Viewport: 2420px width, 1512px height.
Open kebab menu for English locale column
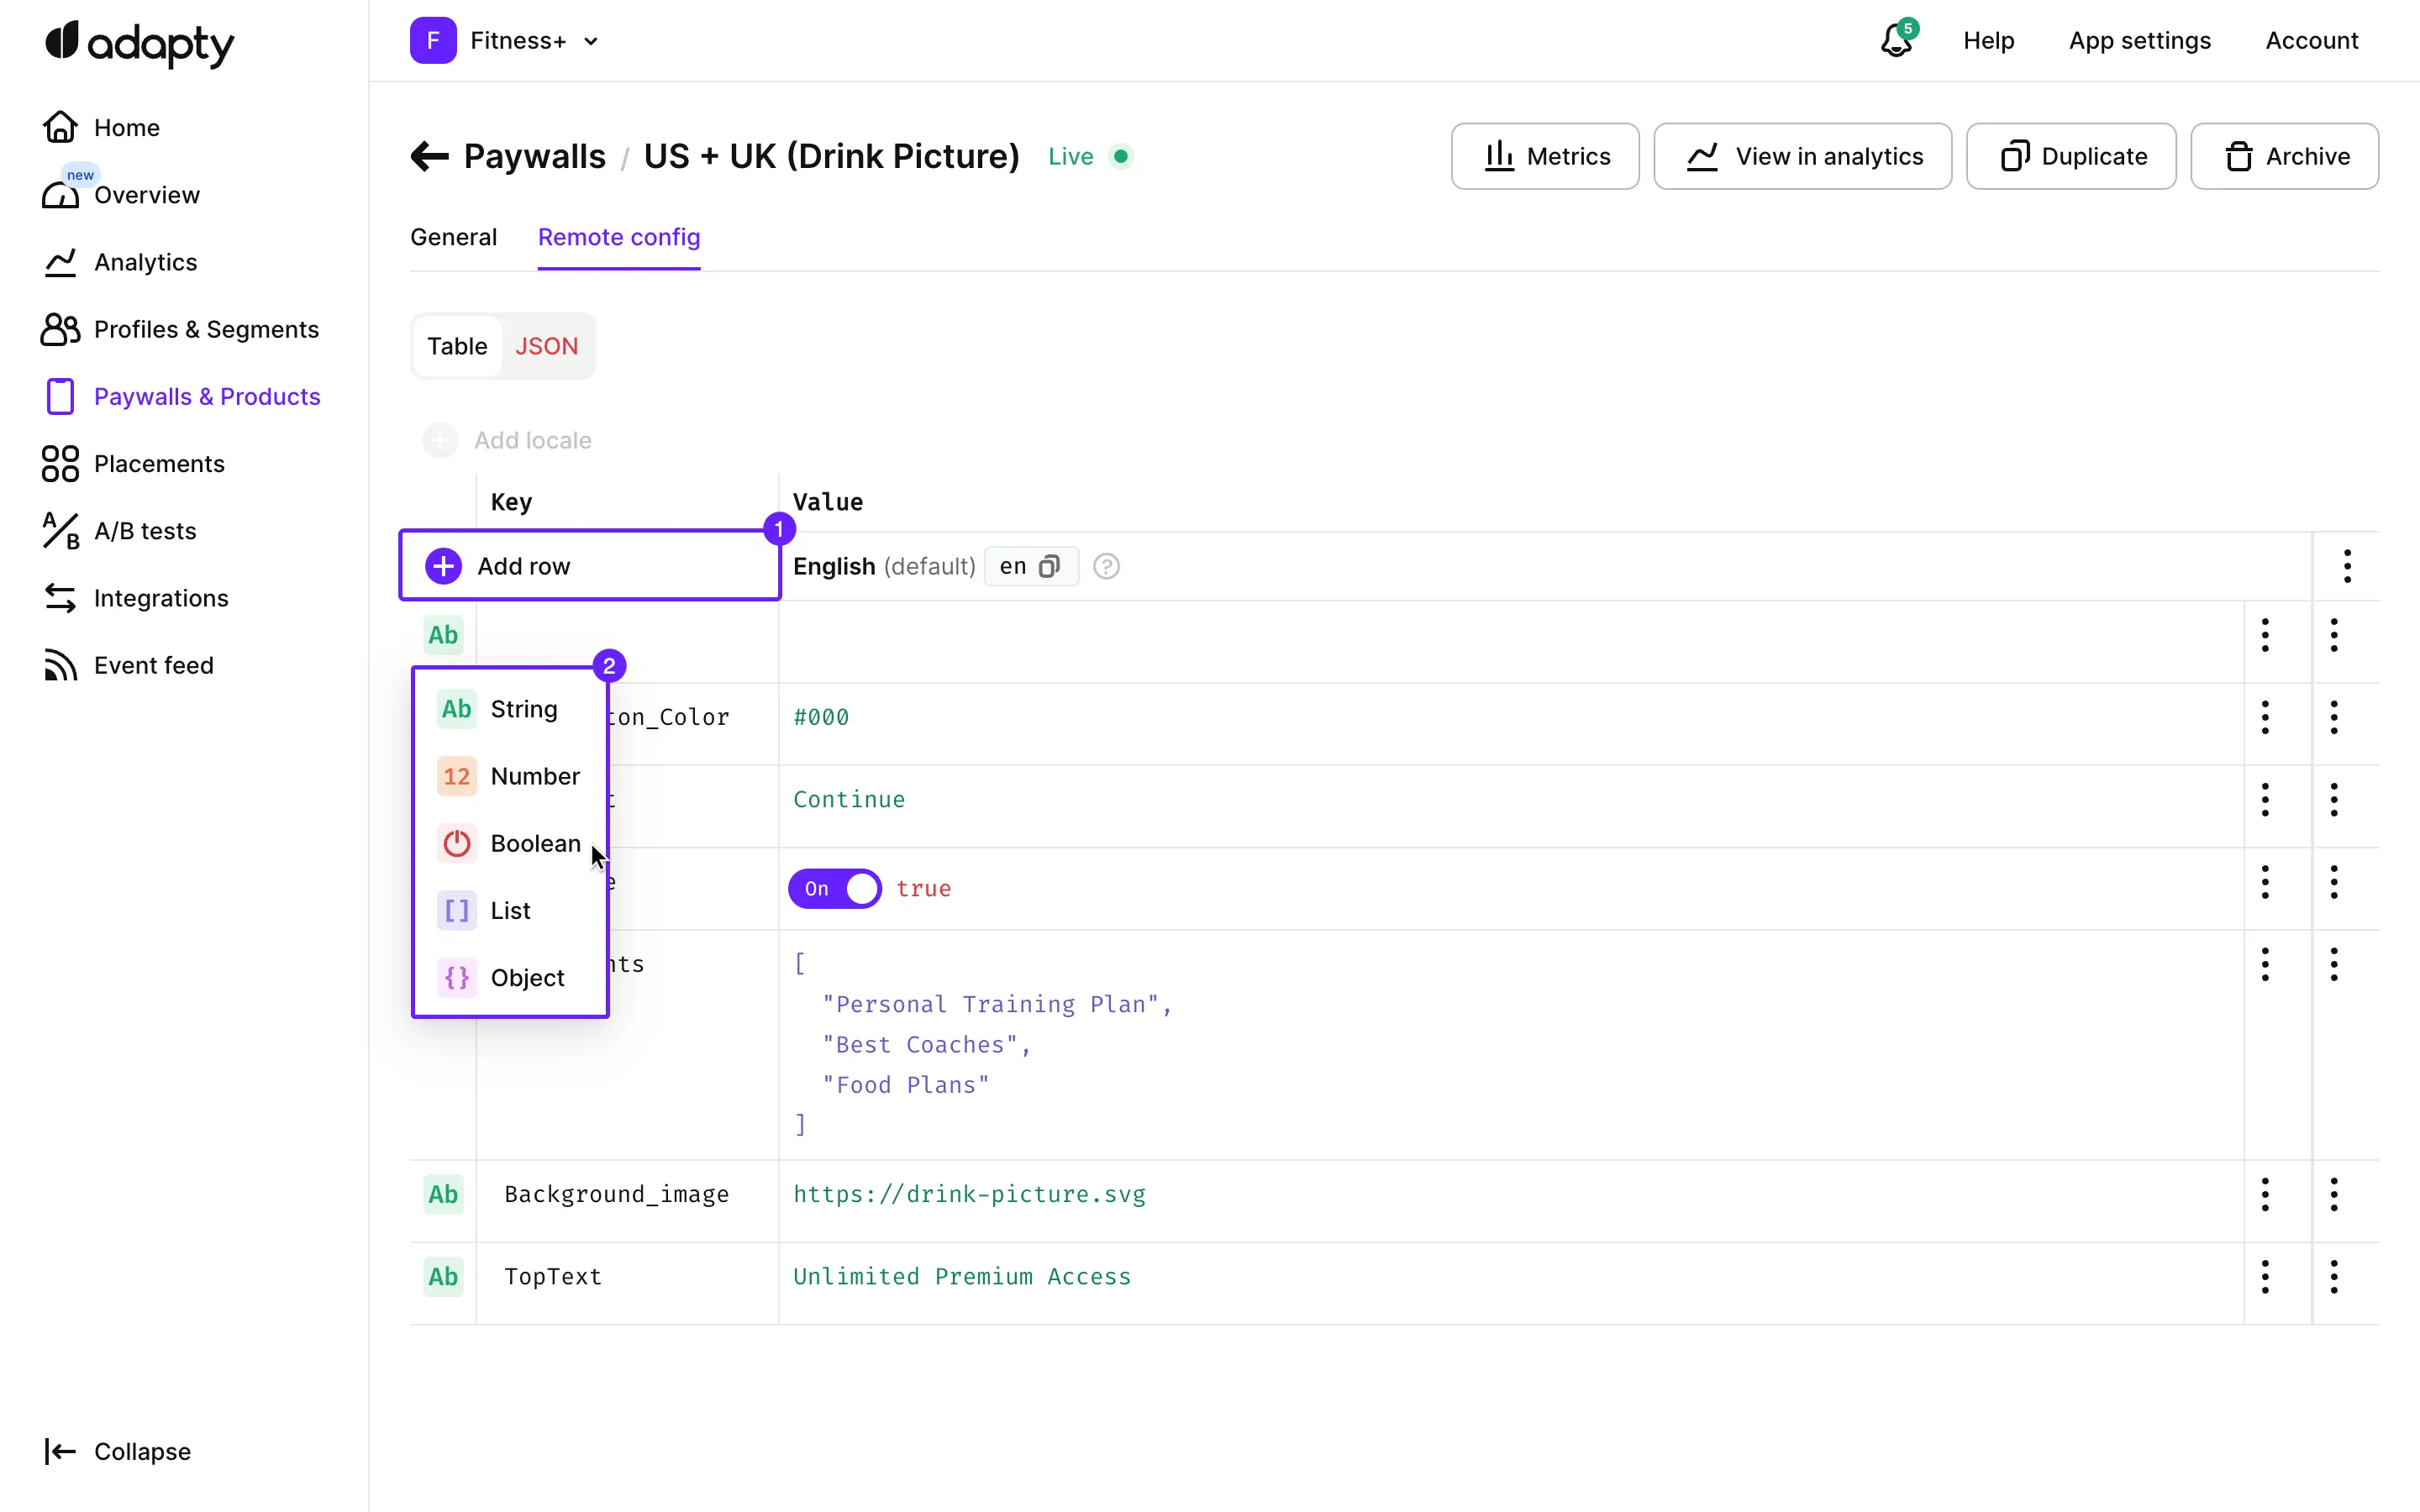tap(2346, 566)
